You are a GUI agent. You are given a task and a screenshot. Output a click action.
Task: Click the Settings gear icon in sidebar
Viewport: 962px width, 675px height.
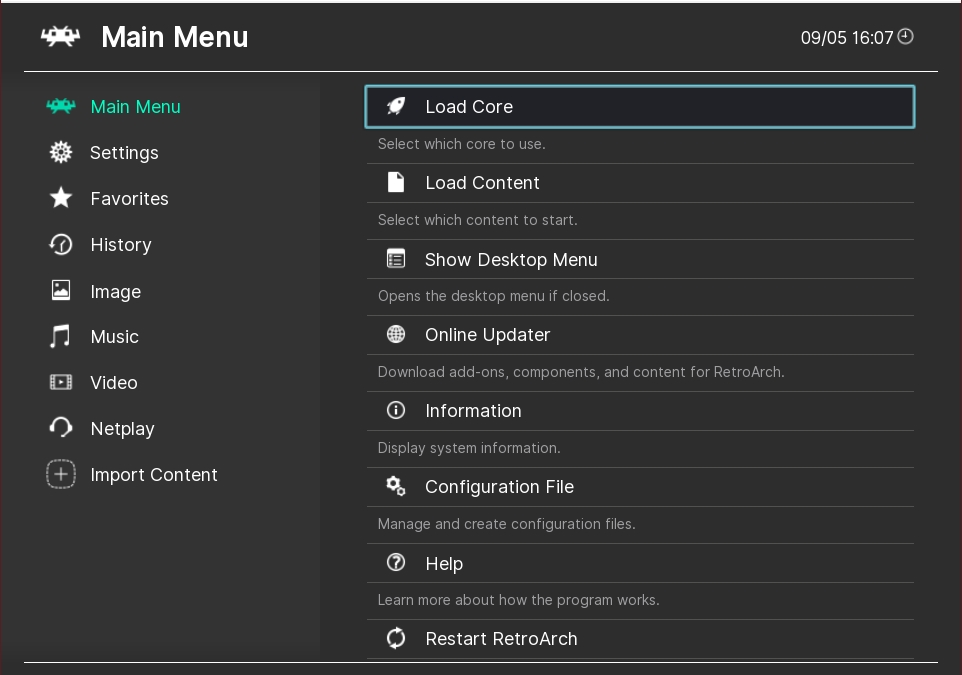61,152
